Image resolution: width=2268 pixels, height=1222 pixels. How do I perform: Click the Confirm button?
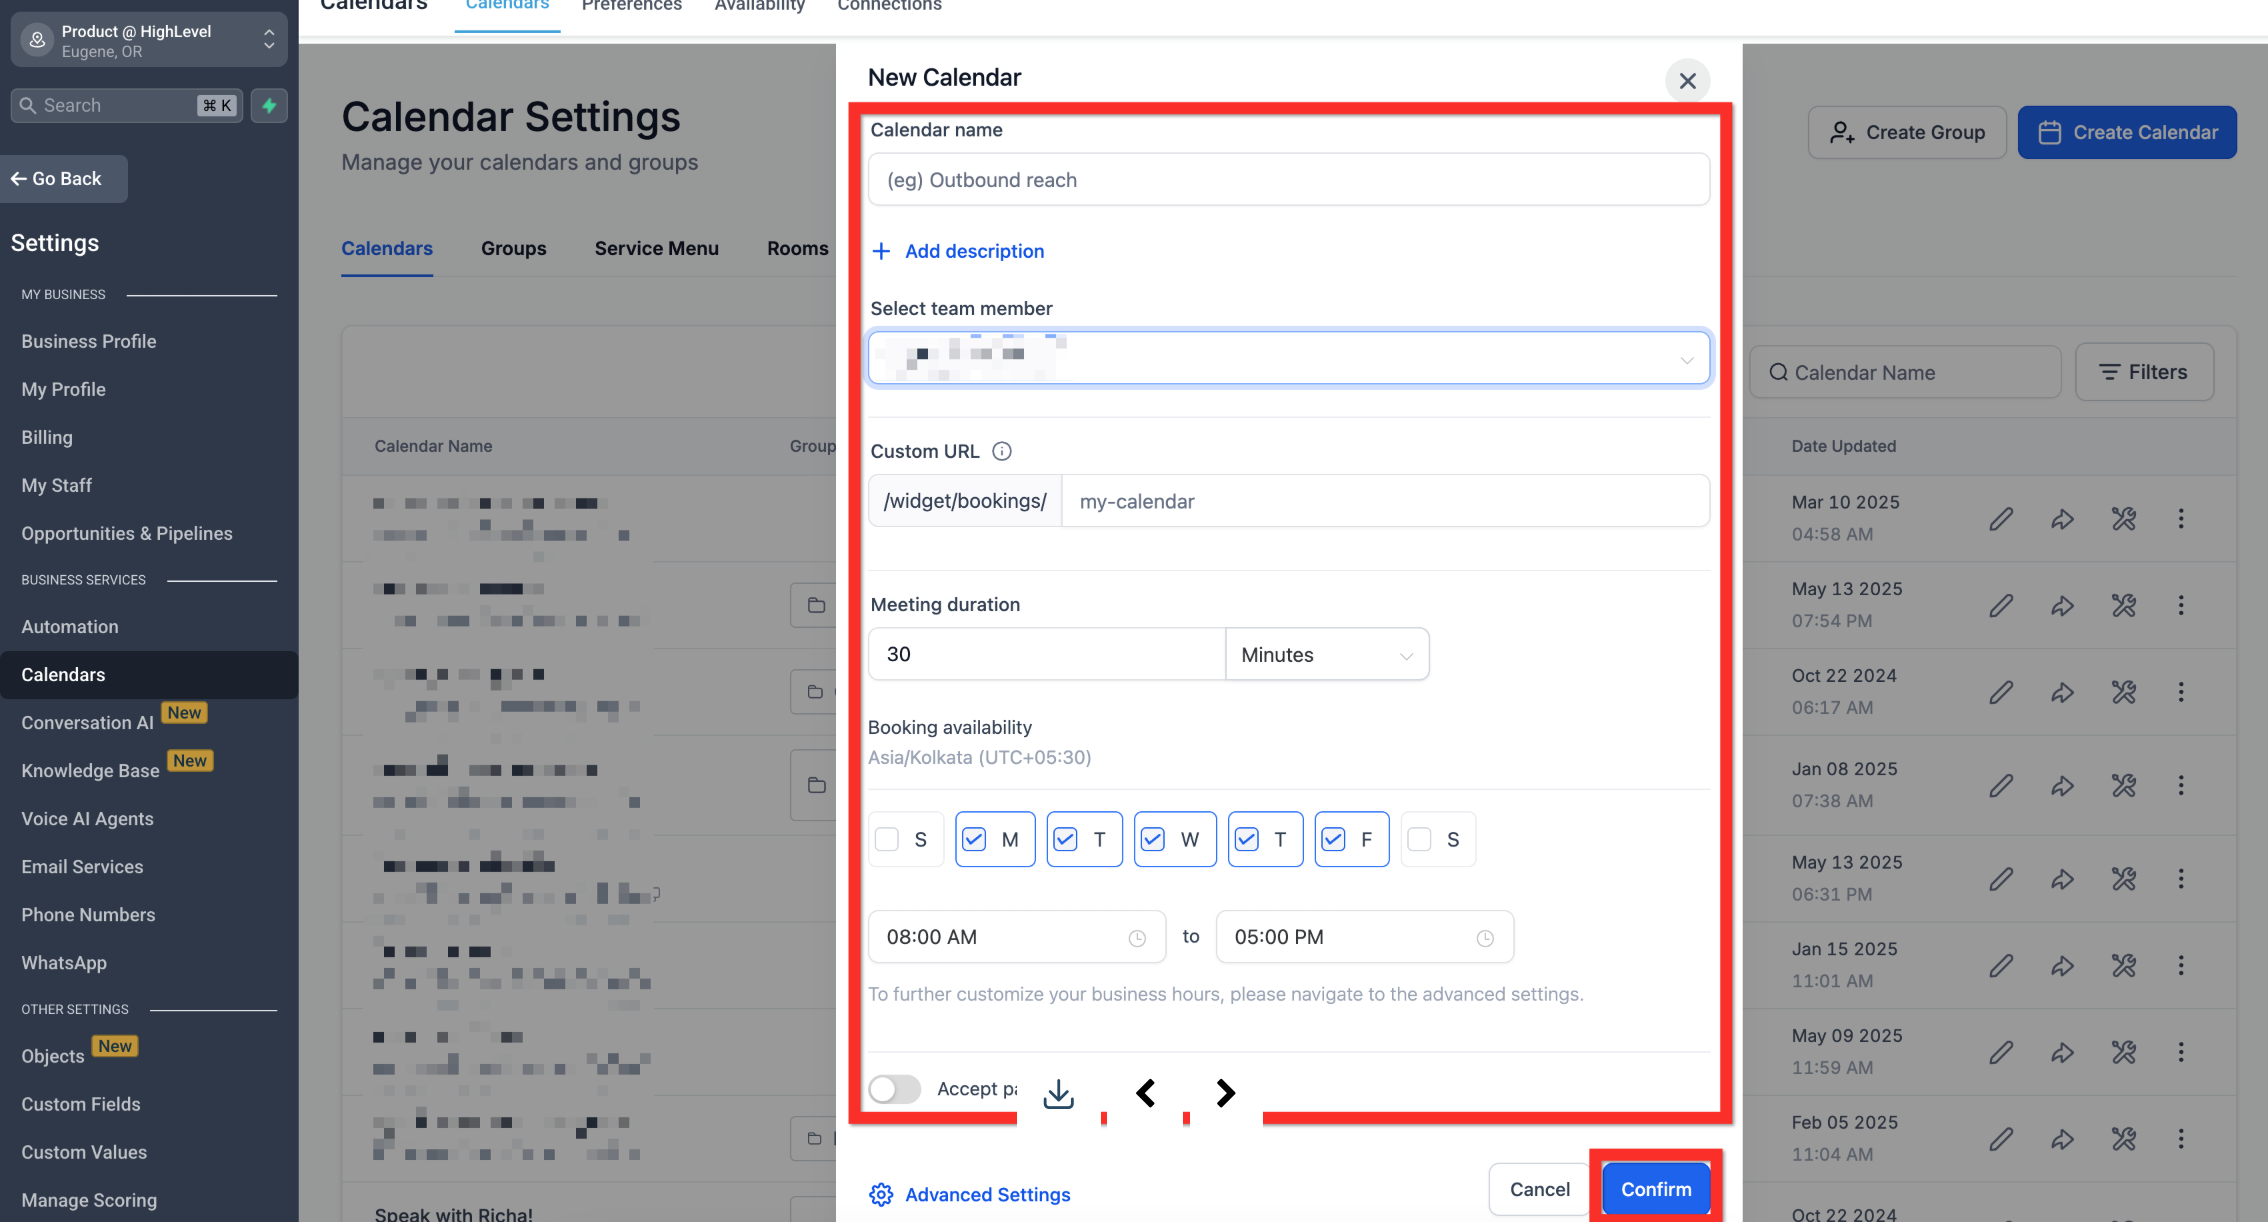point(1655,1189)
